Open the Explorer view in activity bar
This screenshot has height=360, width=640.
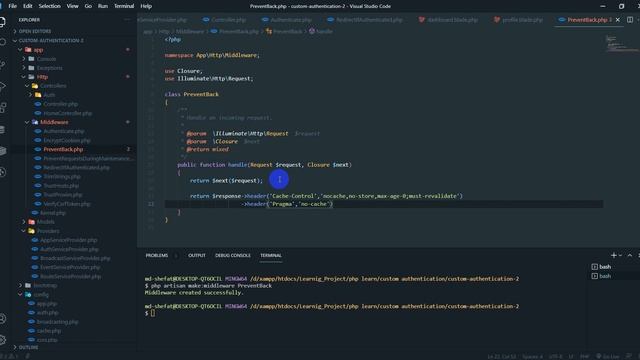pyautogui.click(x=2, y=22)
